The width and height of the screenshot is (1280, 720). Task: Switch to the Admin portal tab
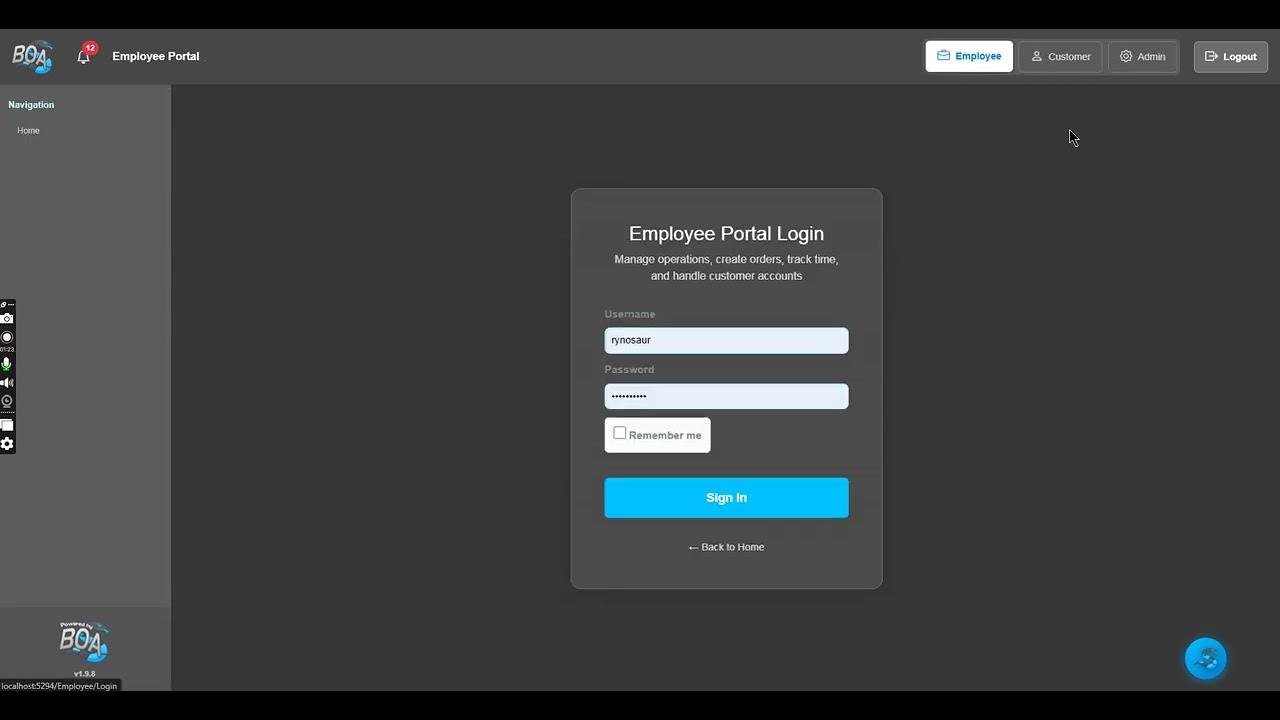click(x=1143, y=56)
